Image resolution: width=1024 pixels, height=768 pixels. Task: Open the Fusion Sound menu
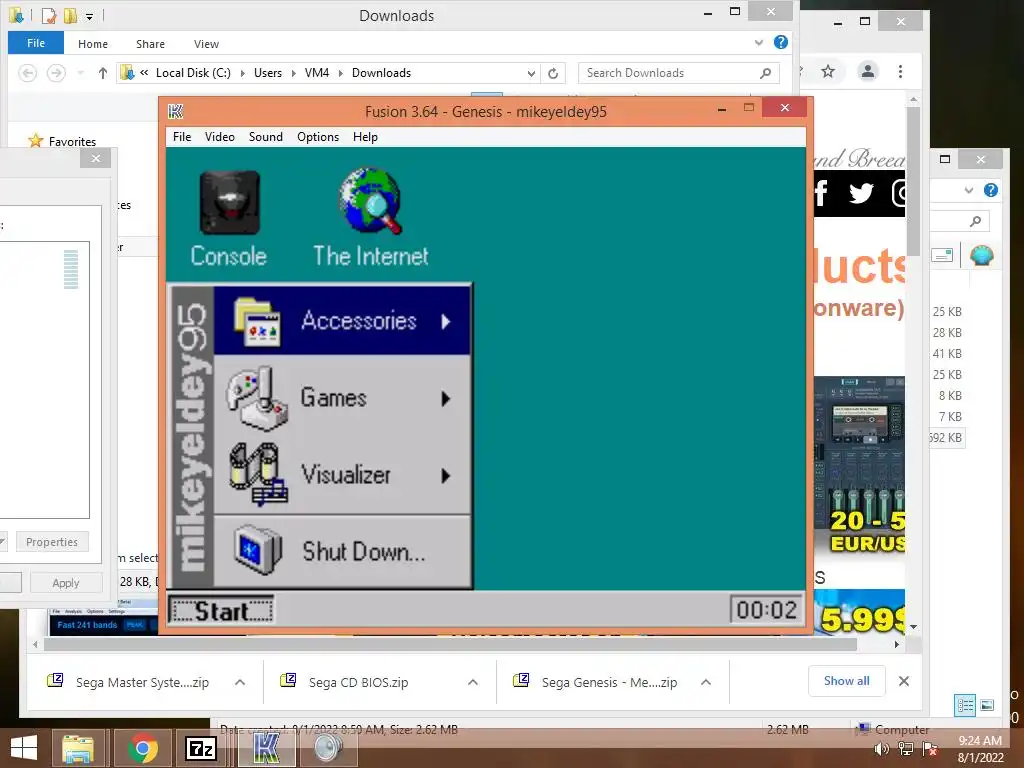click(265, 136)
